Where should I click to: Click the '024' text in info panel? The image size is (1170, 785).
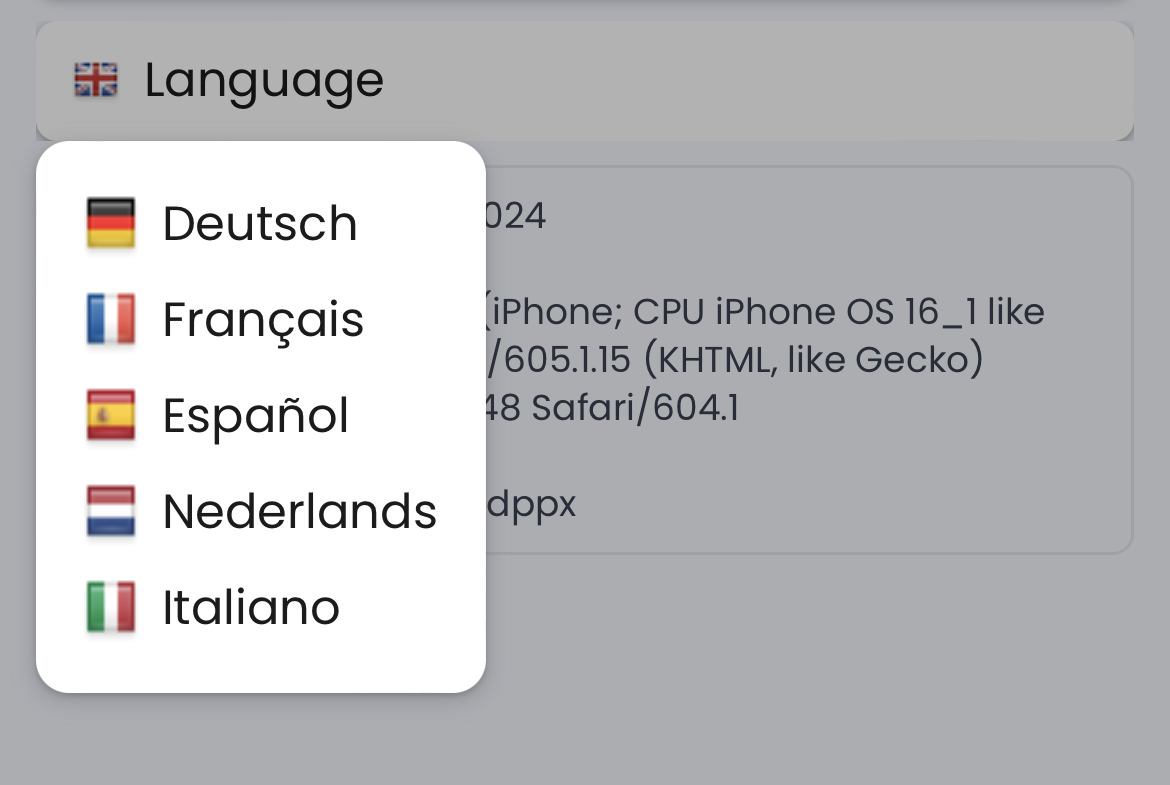click(516, 216)
